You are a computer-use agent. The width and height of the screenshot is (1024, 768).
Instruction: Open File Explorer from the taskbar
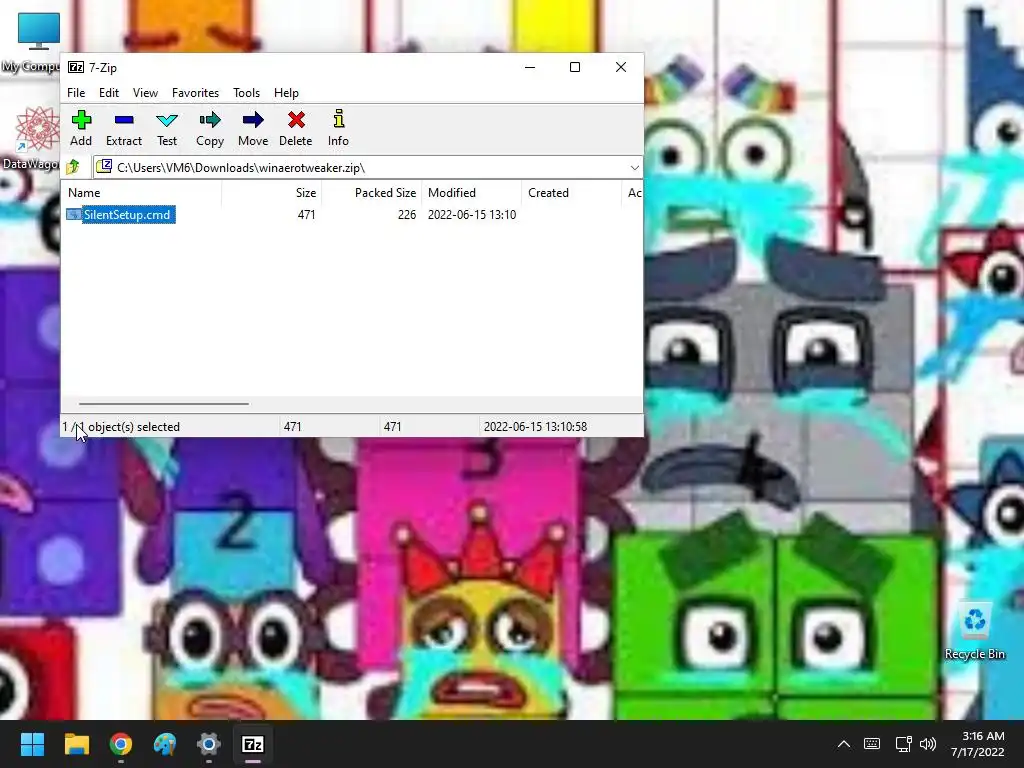point(76,744)
